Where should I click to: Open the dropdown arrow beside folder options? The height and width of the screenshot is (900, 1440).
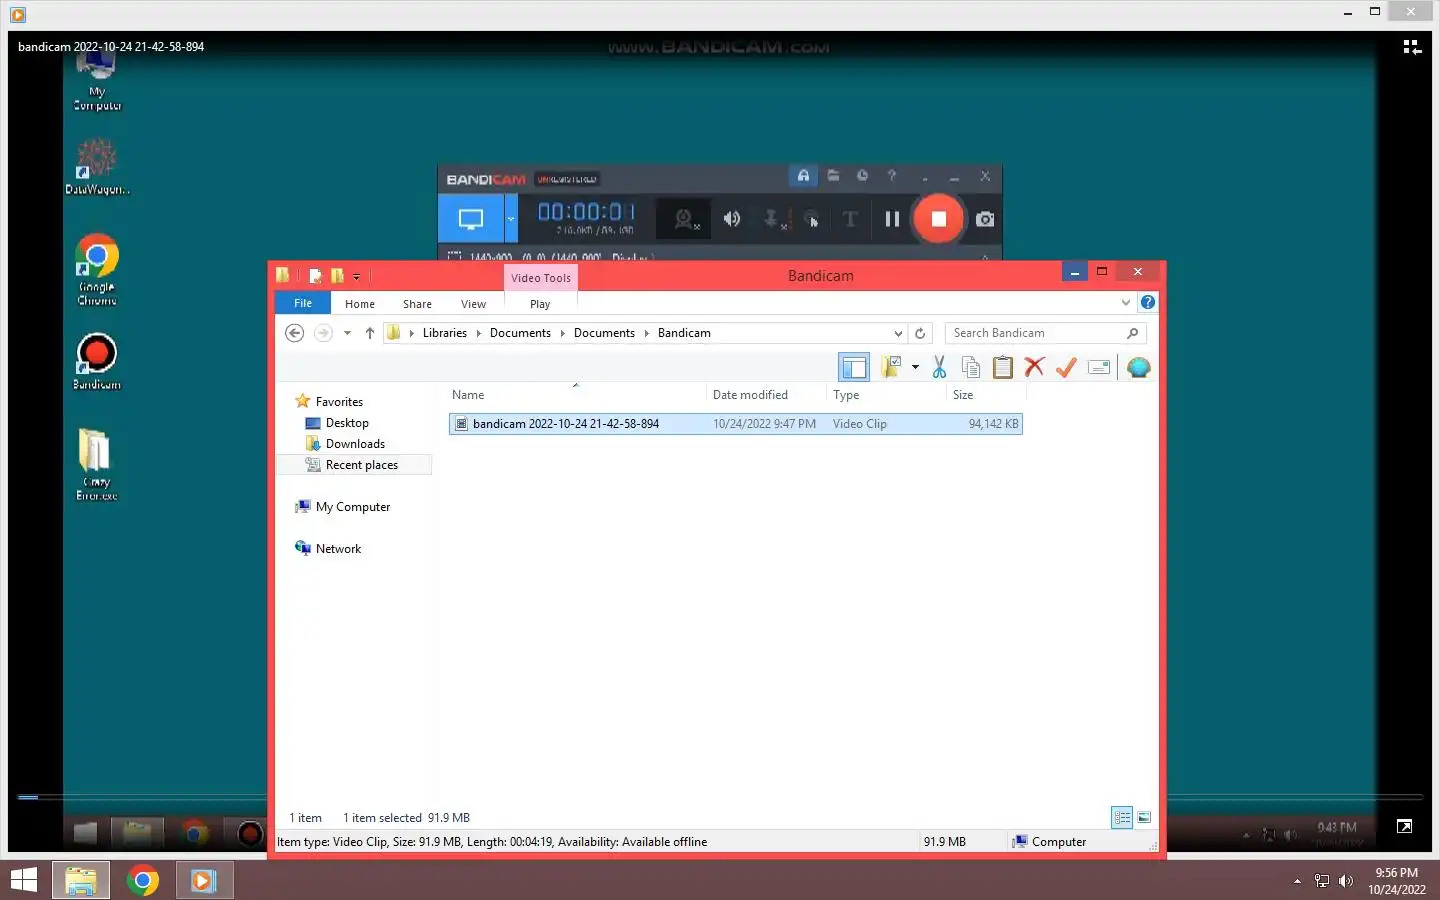pos(915,367)
